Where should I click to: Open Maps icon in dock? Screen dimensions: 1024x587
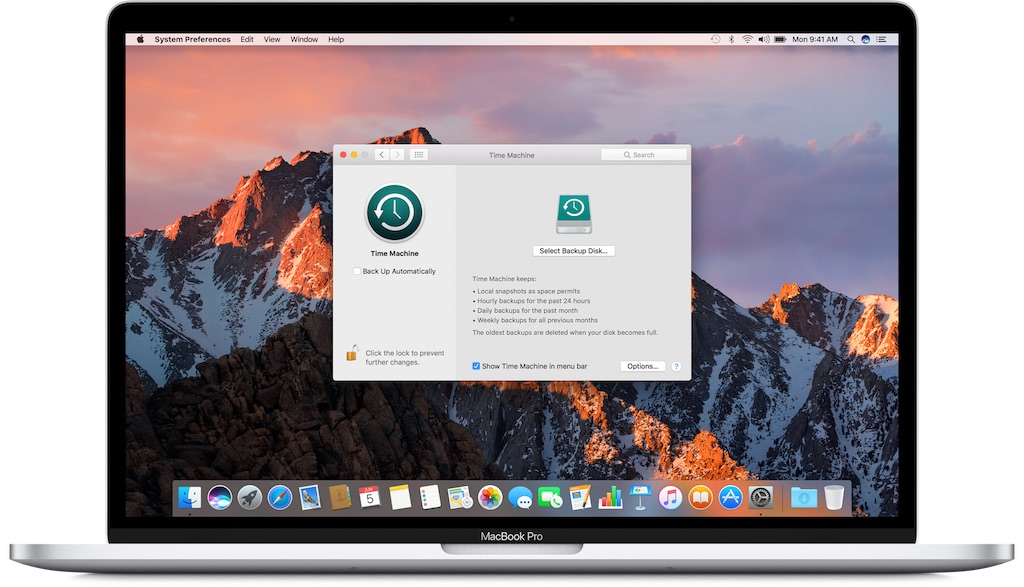tap(460, 498)
